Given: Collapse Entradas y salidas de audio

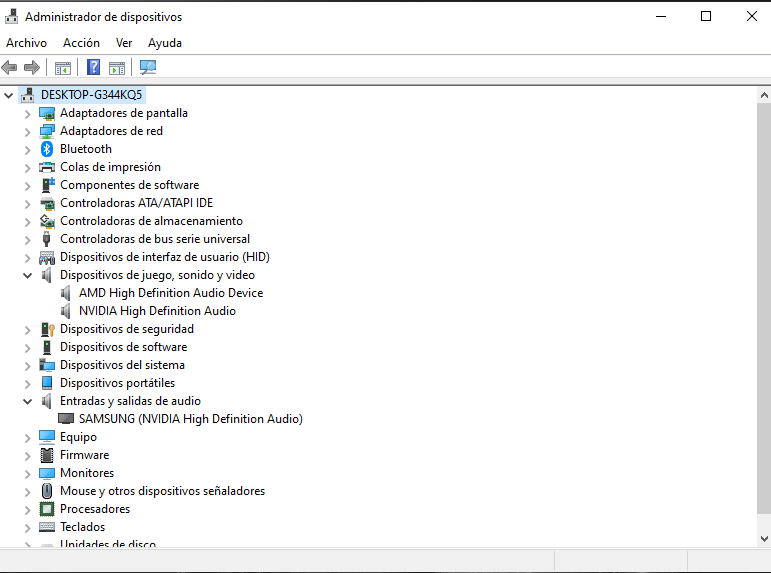Looking at the screenshot, I should click(x=28, y=401).
